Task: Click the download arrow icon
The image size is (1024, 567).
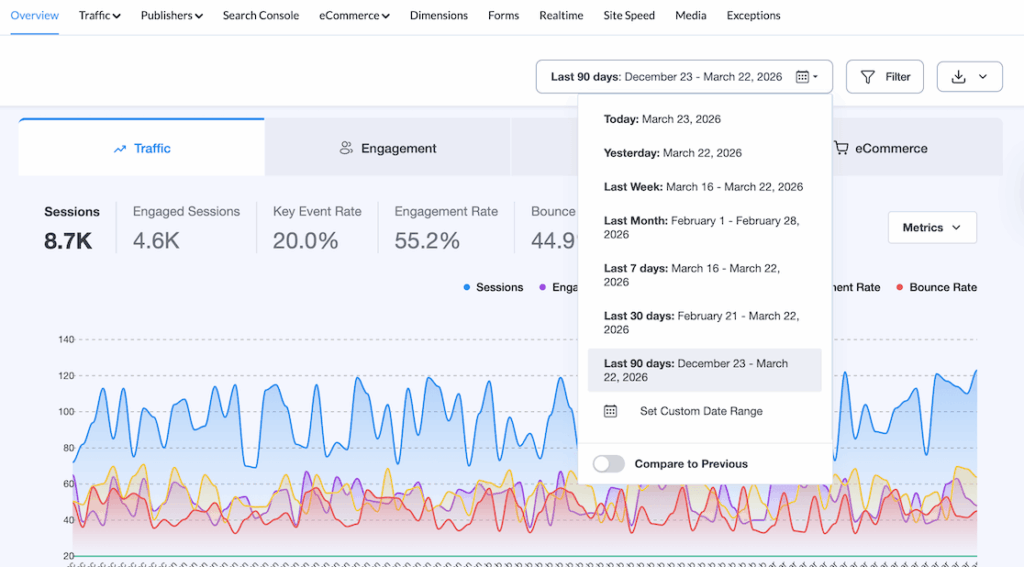Action: point(958,77)
